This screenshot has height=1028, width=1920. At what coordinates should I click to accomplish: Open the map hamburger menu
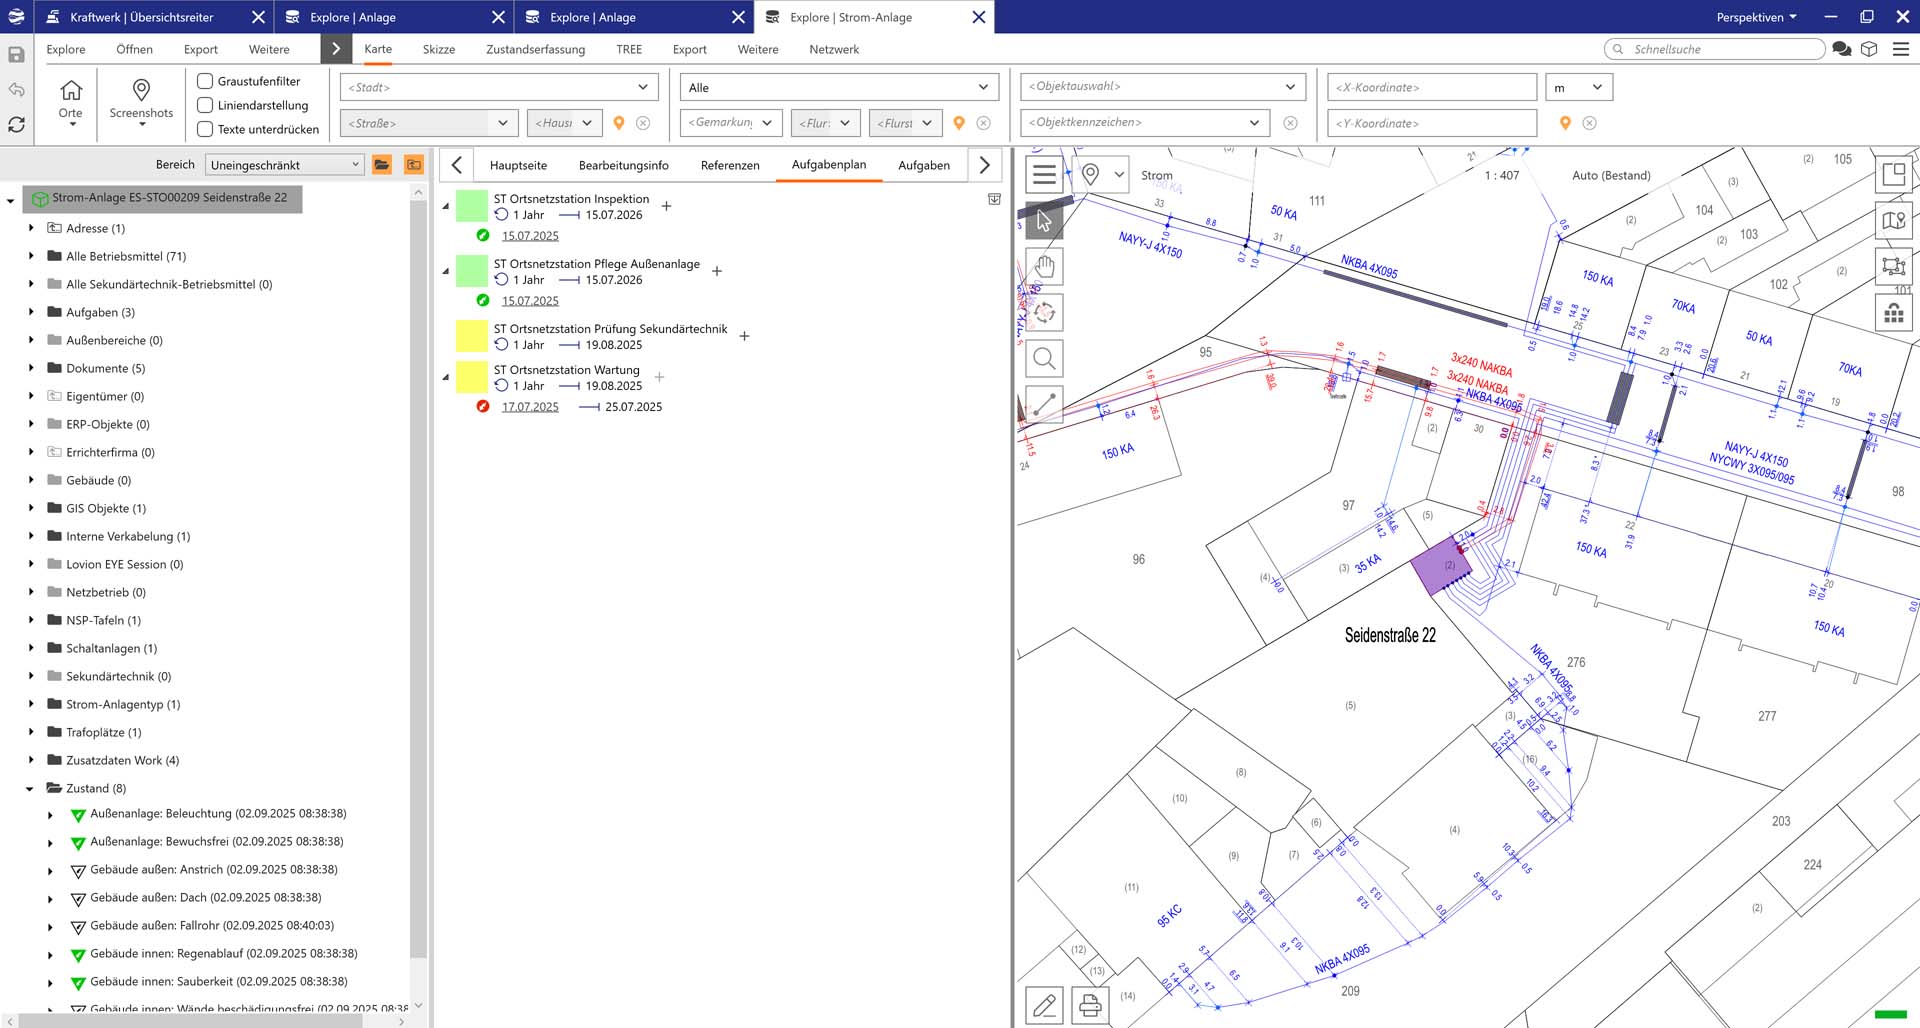(x=1044, y=175)
